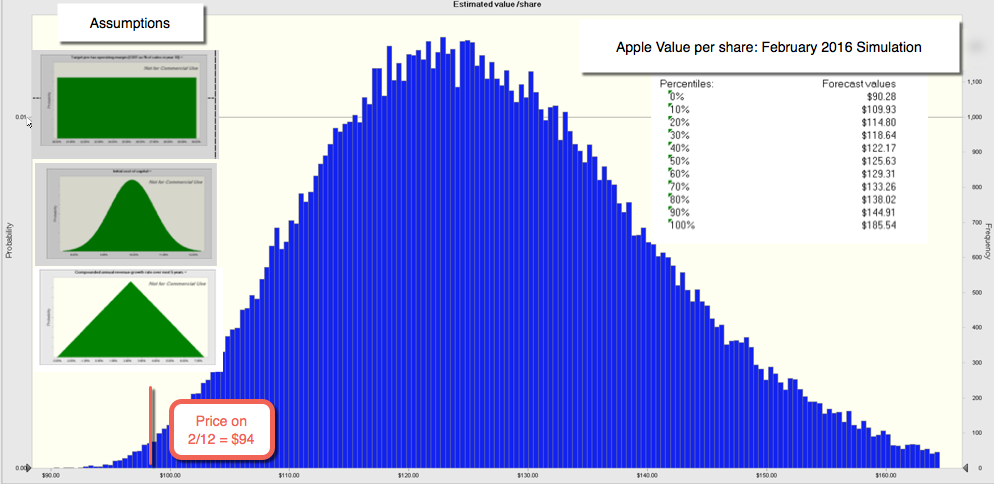Click the $118.64 forecast value
This screenshot has height=484, width=994.
point(879,135)
